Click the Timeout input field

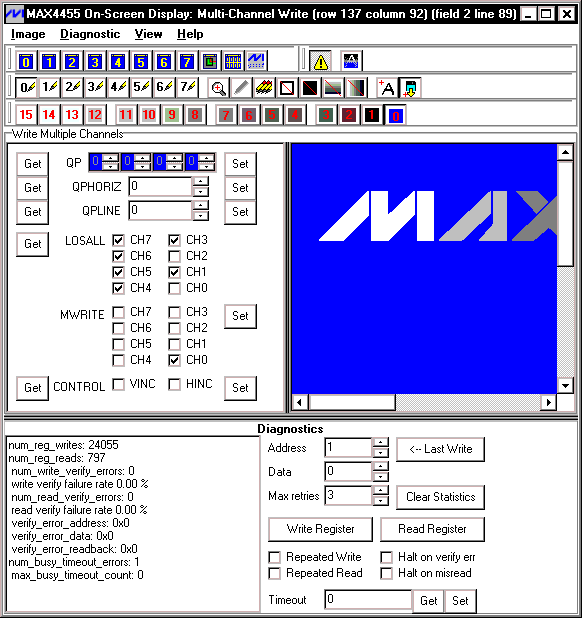click(368, 599)
